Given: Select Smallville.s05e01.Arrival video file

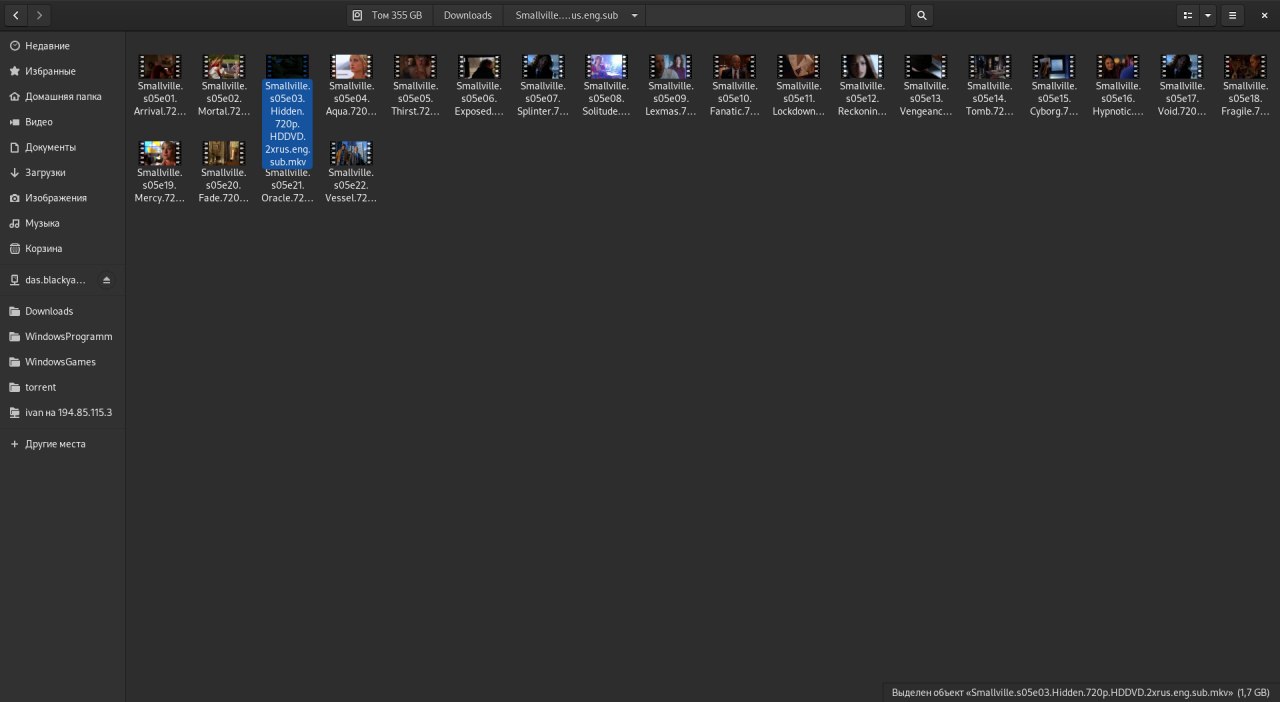Looking at the screenshot, I should click(x=160, y=85).
